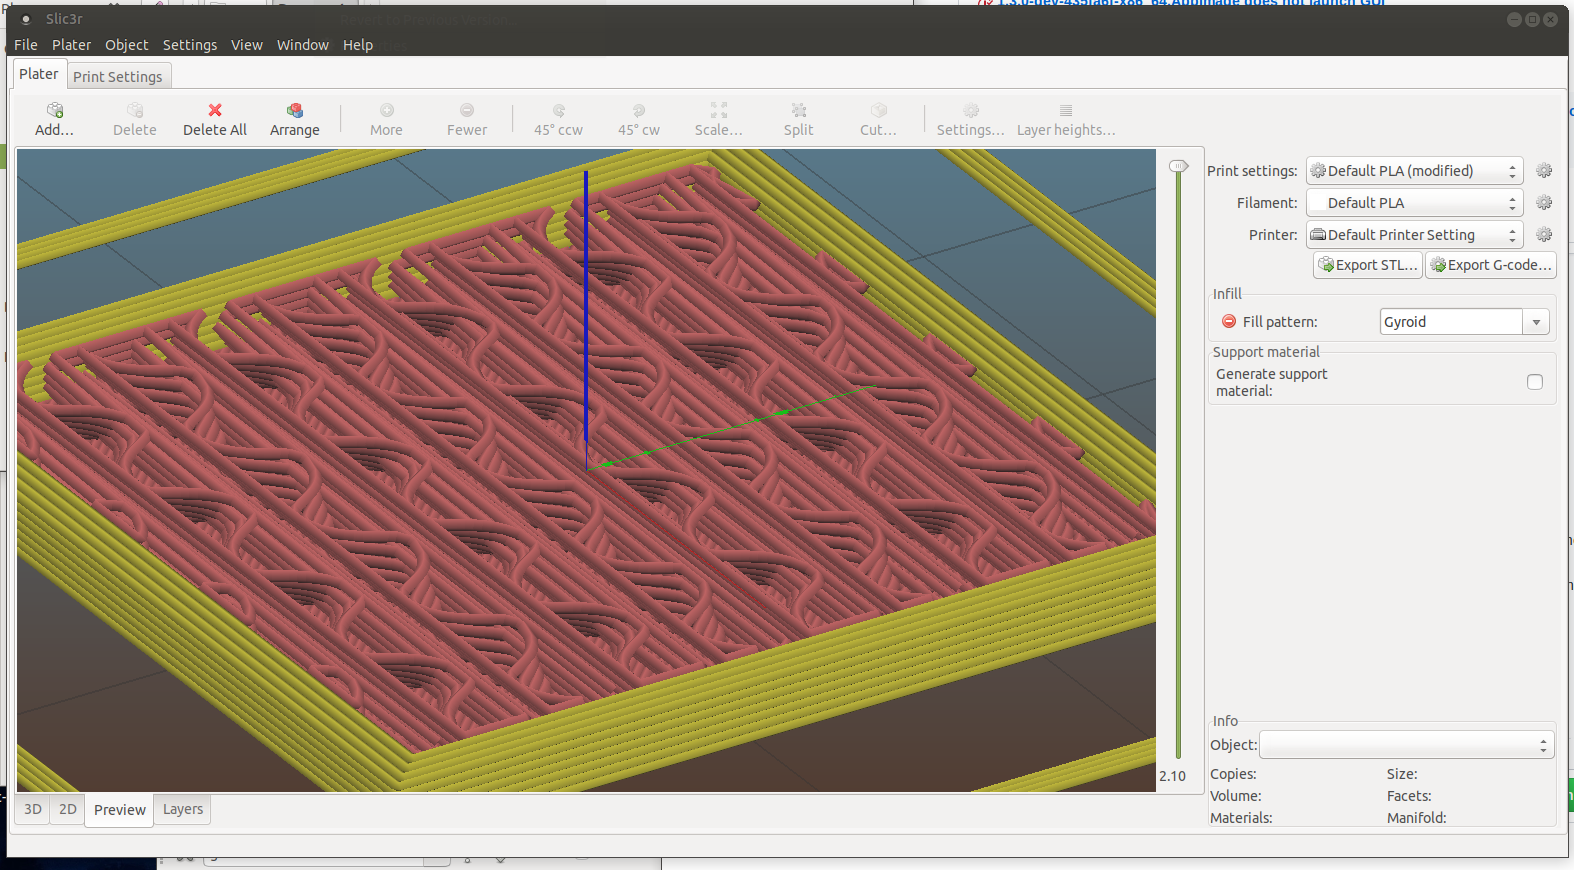
Task: Switch to the Layers view tab
Action: click(x=183, y=809)
